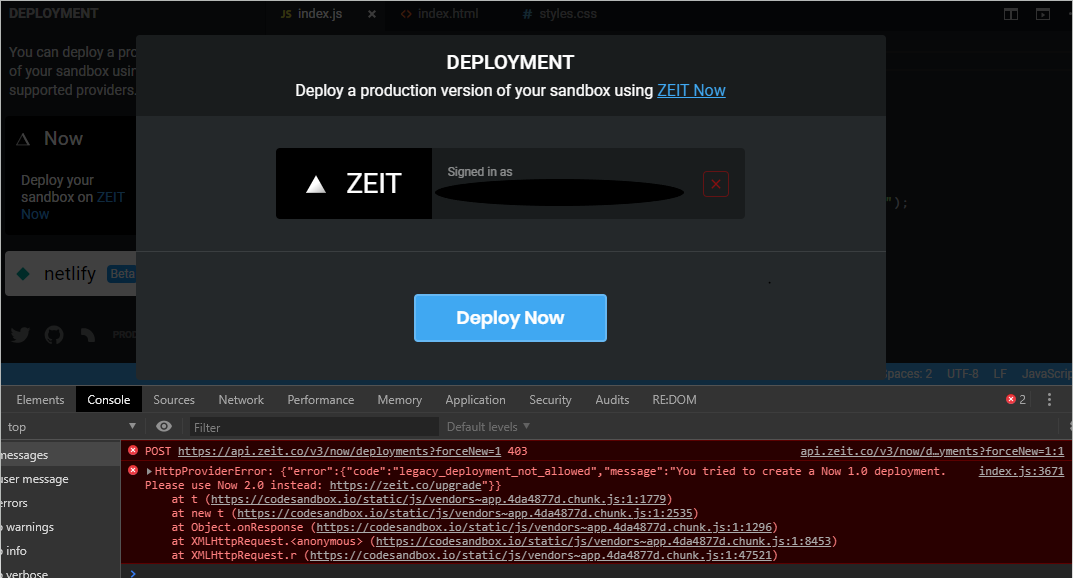Viewport: 1073px width, 578px height.
Task: Open the Network tab in DevTools
Action: [x=241, y=399]
